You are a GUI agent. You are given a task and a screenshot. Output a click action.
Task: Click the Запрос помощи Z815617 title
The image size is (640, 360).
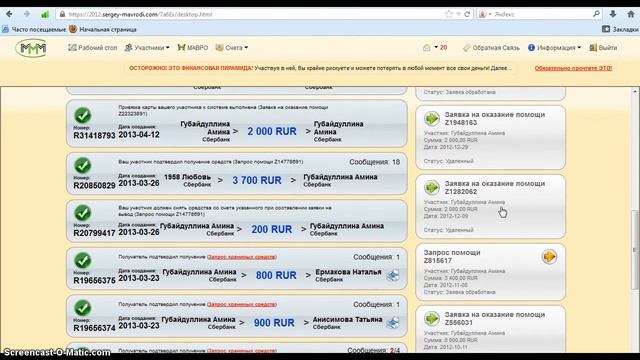pos(452,256)
